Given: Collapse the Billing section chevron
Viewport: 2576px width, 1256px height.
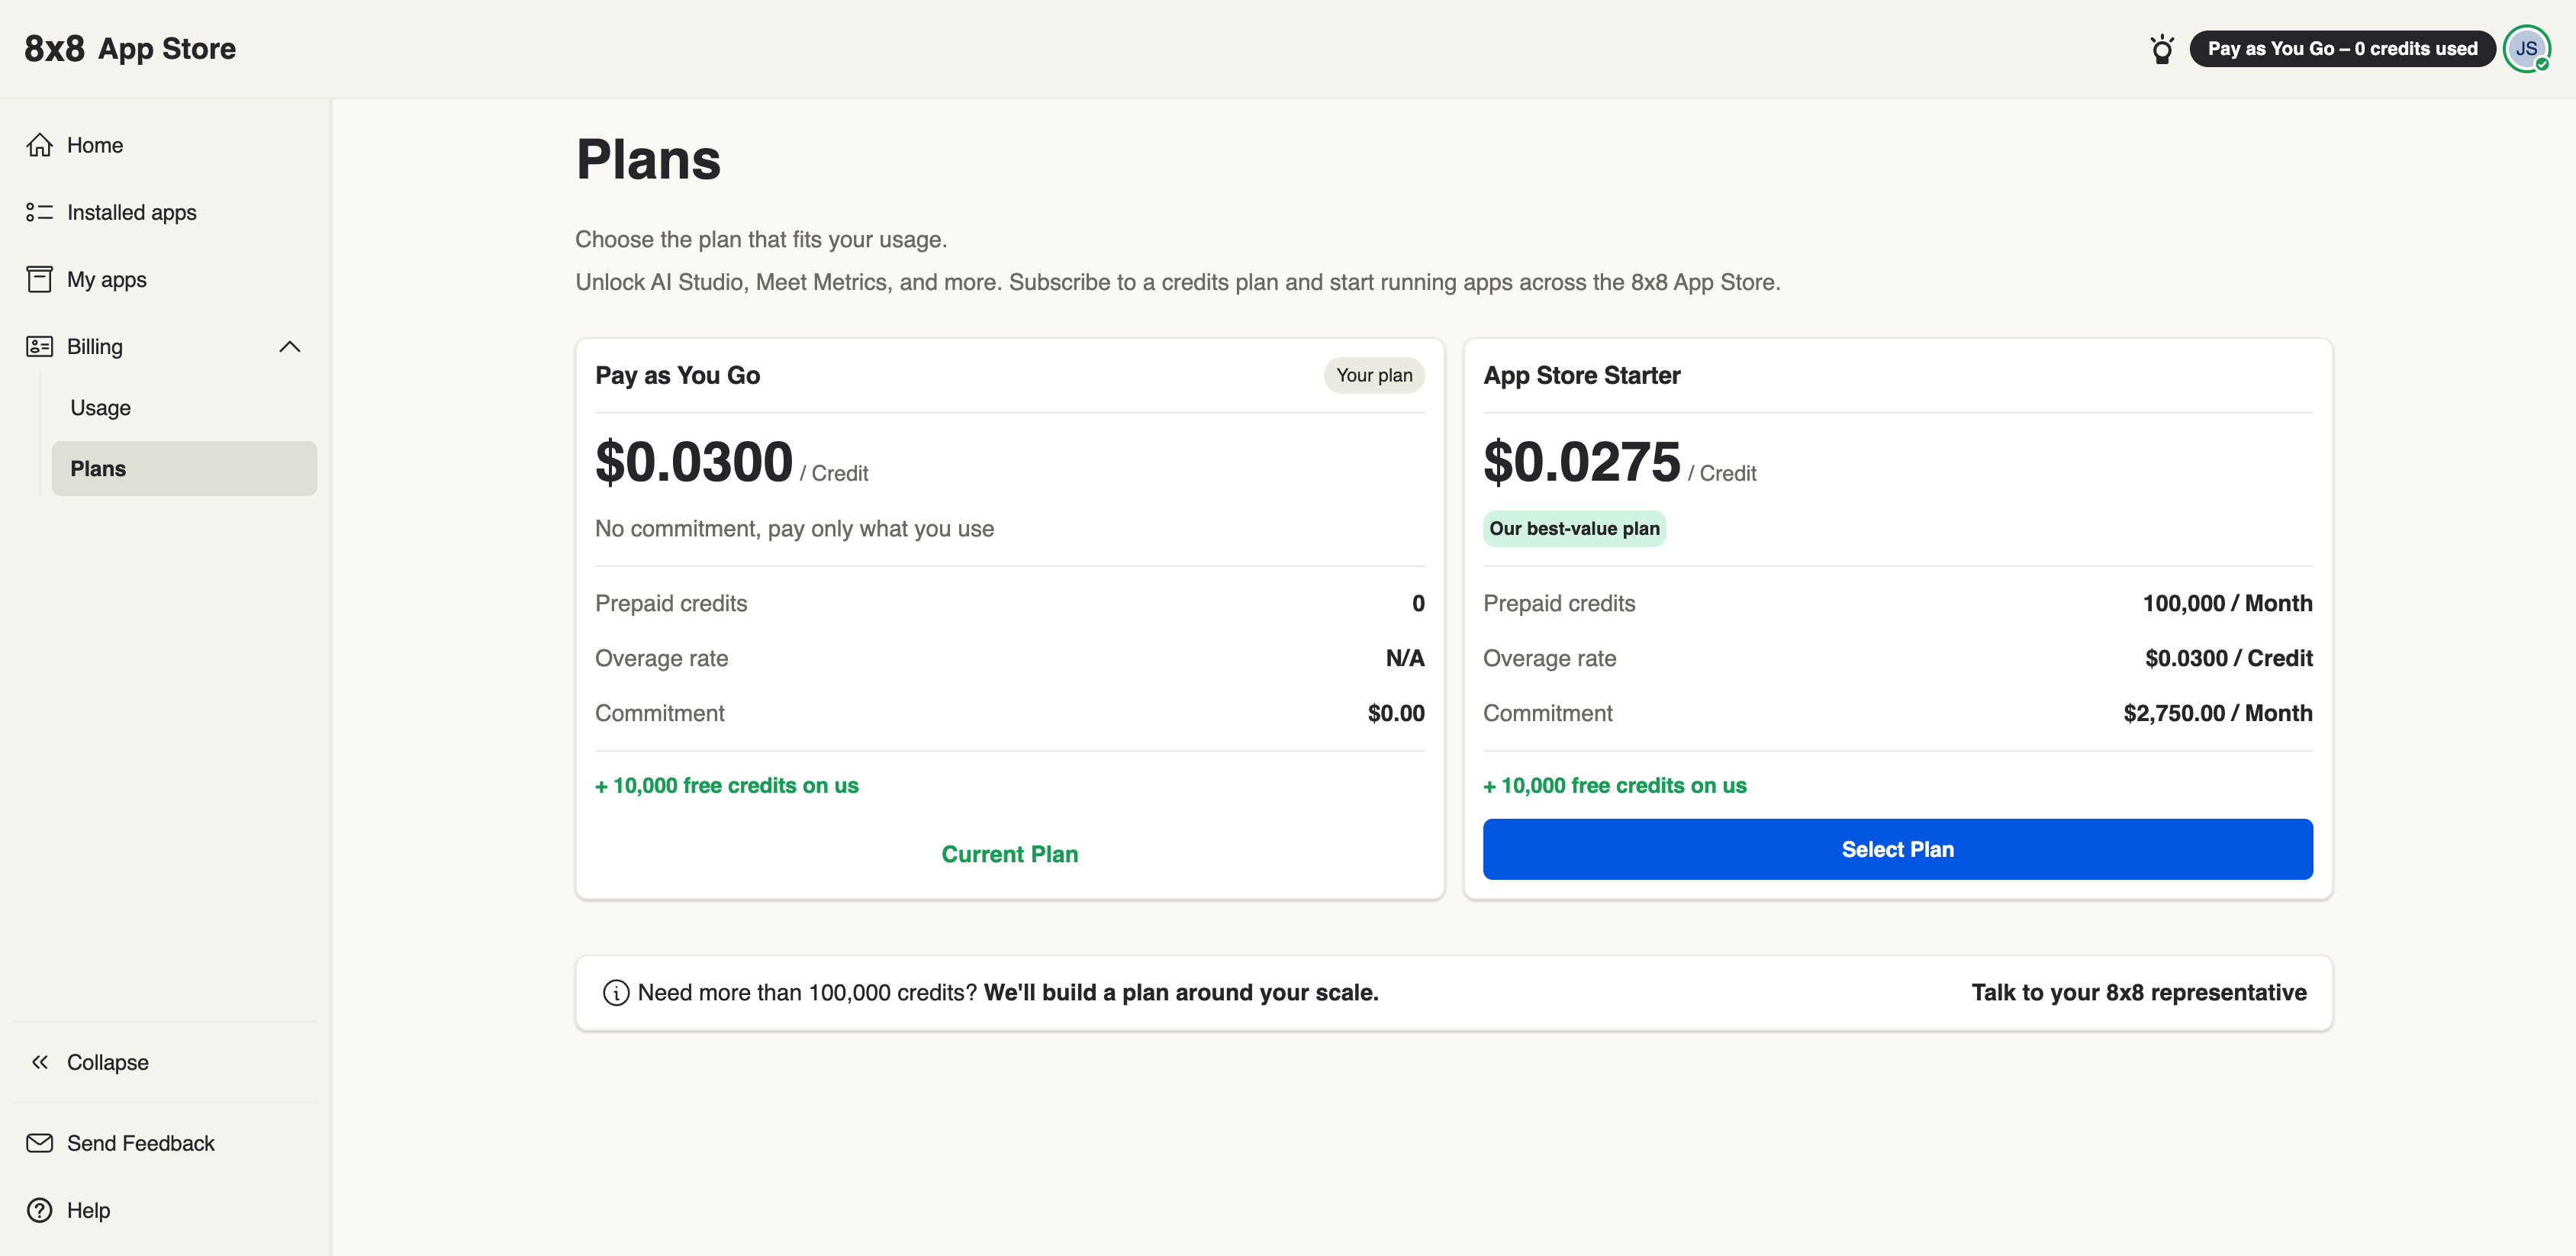Looking at the screenshot, I should point(290,346).
